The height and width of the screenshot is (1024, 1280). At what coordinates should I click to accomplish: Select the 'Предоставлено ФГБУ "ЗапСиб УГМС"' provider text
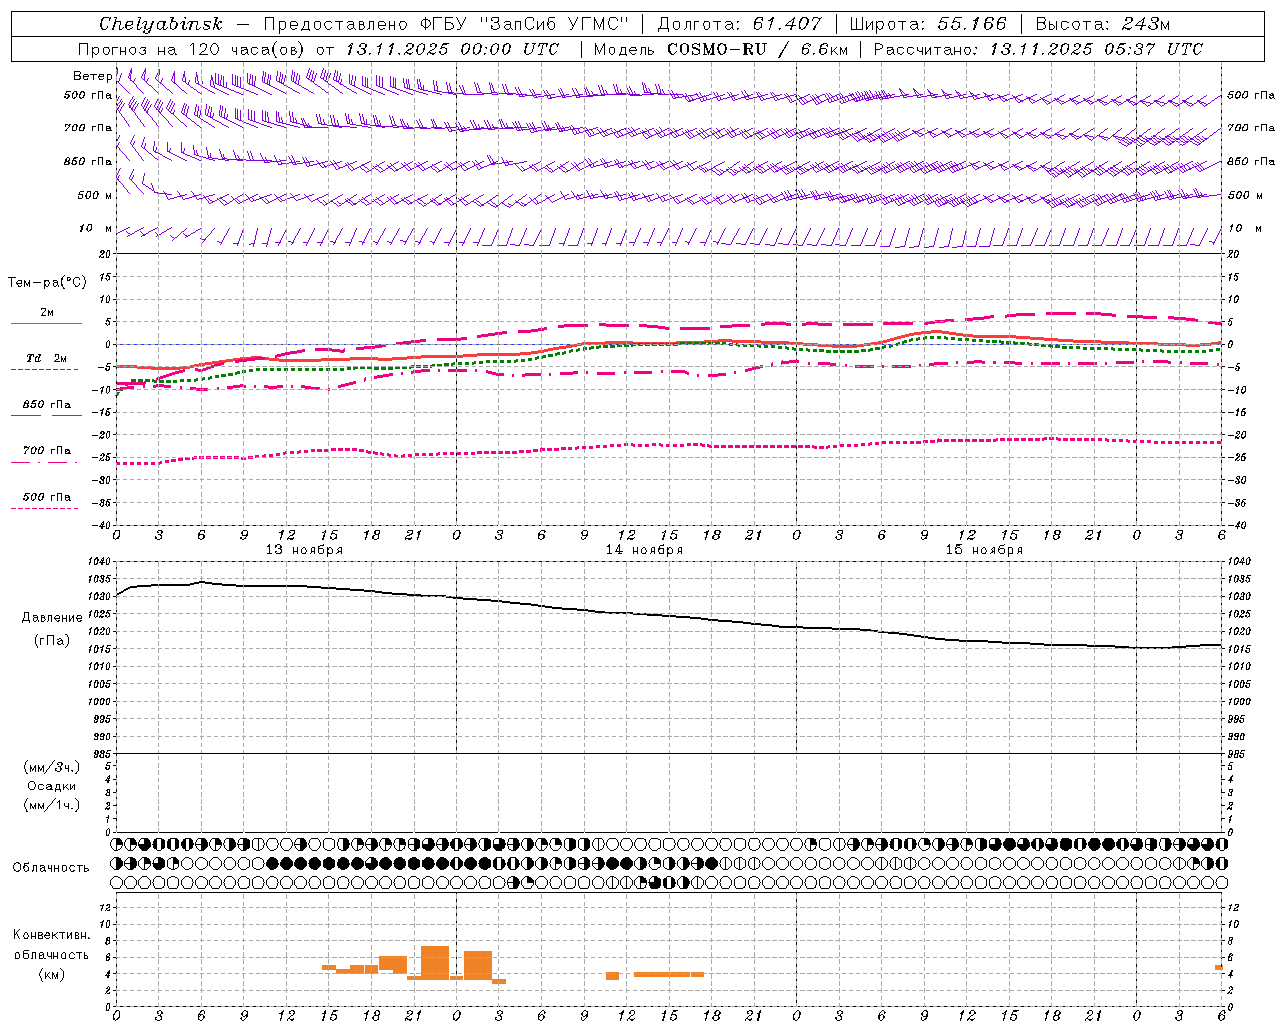[x=445, y=24]
